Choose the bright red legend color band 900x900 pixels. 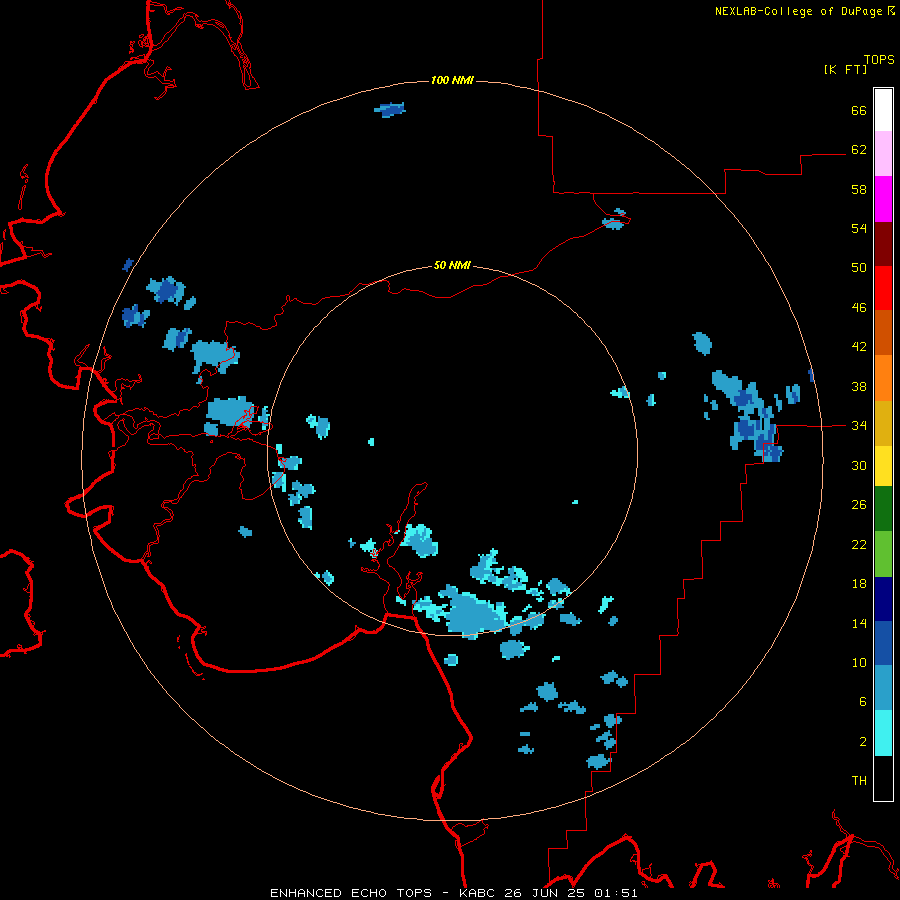click(x=883, y=288)
